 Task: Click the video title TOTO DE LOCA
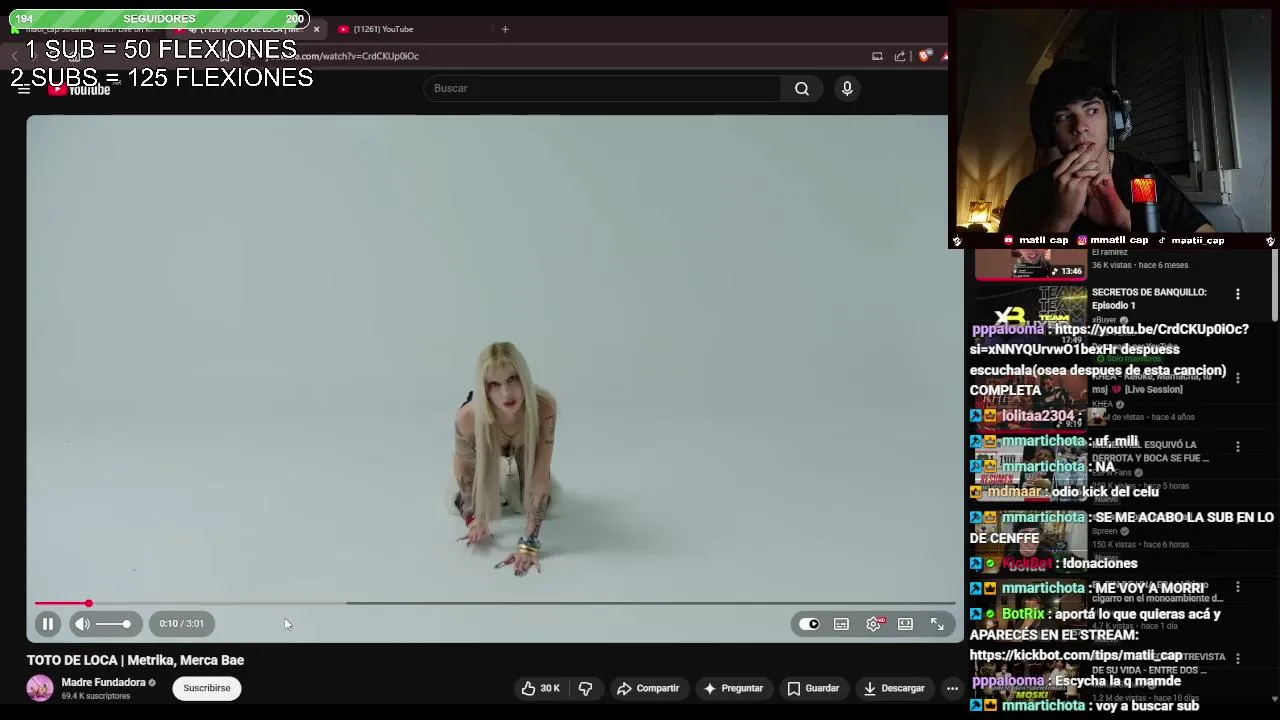135,660
